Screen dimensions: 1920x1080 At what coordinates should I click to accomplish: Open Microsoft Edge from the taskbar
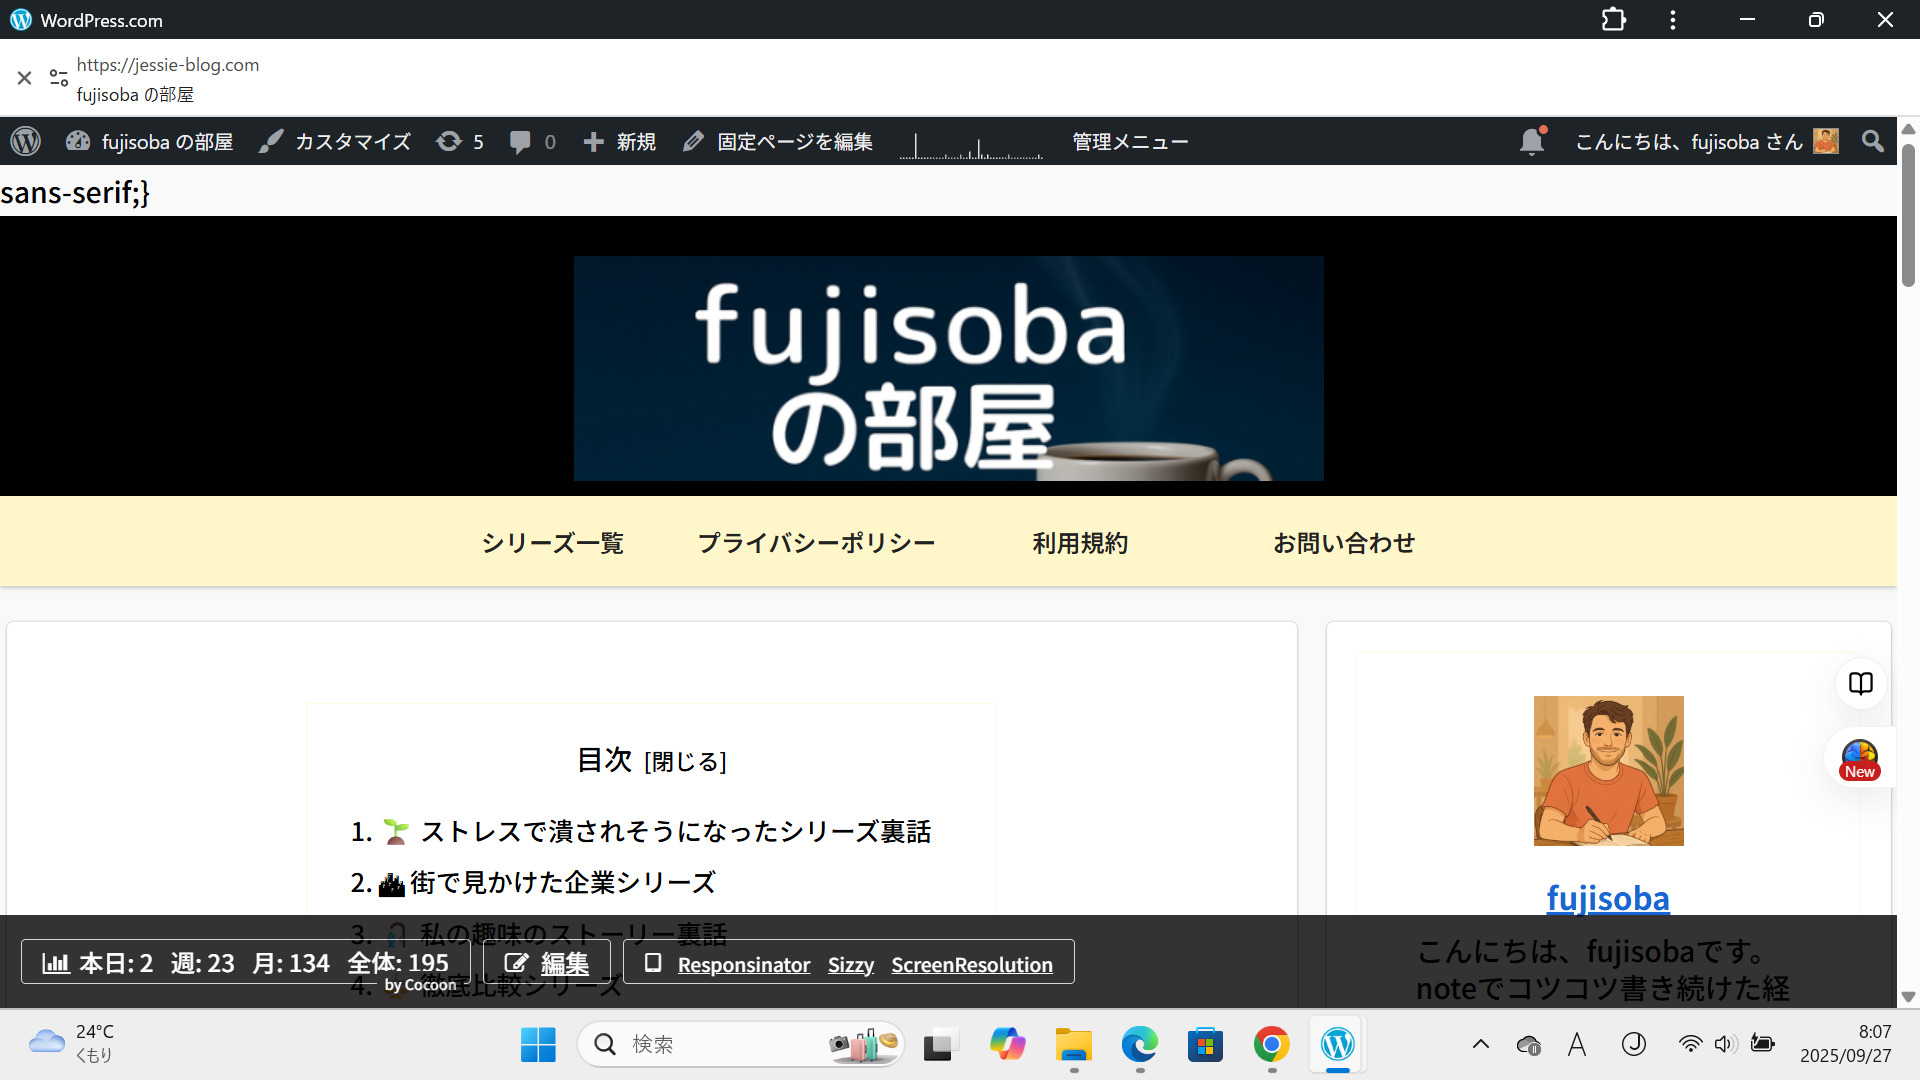click(x=1139, y=1045)
